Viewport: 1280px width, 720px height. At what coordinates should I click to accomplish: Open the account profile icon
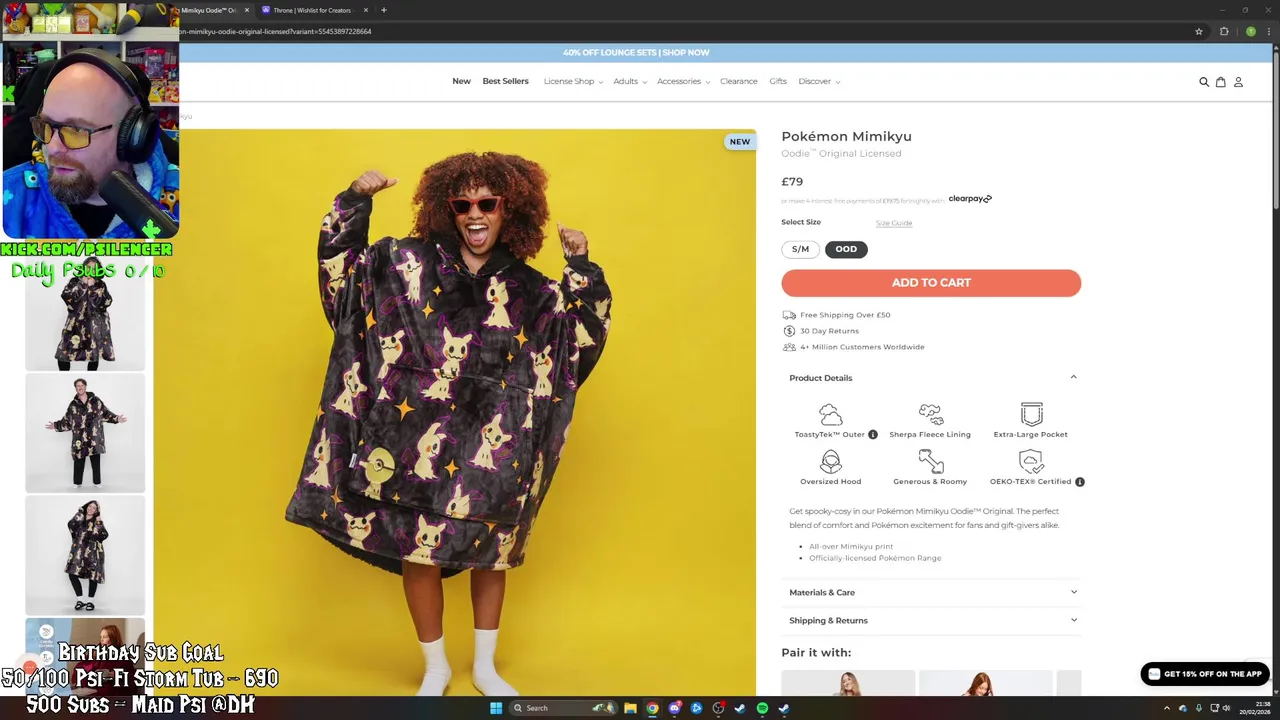point(1238,82)
